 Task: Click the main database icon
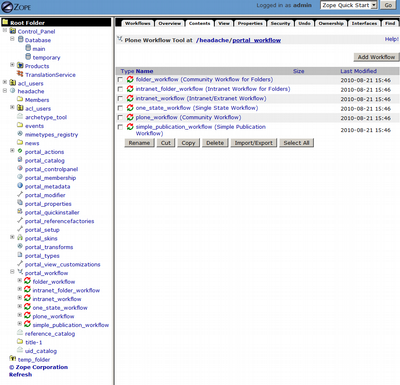(x=28, y=48)
